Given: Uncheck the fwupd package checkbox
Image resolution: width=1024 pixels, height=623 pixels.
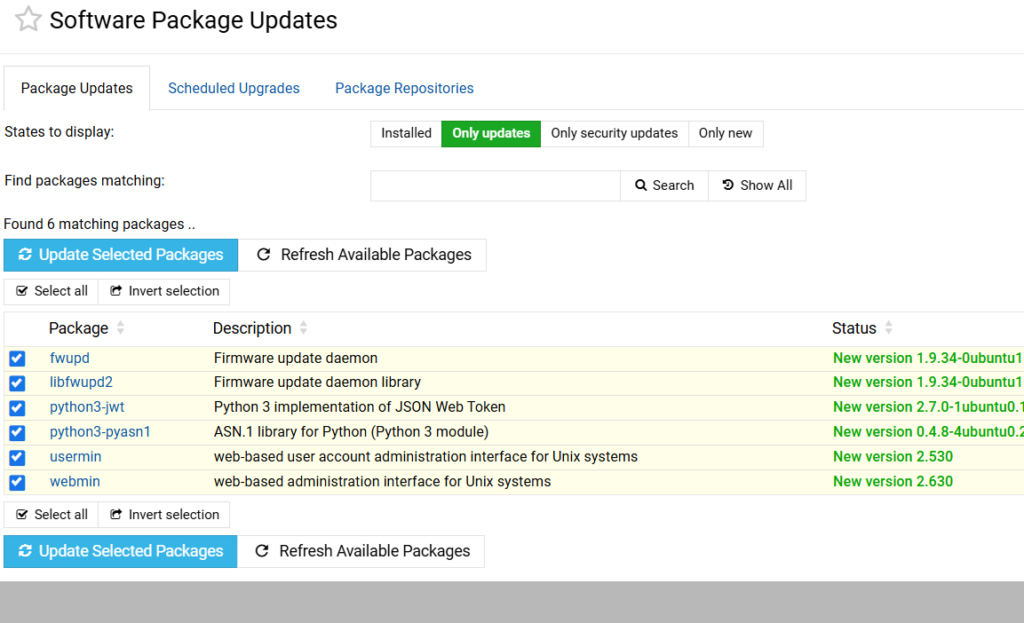Looking at the screenshot, I should click(x=17, y=358).
